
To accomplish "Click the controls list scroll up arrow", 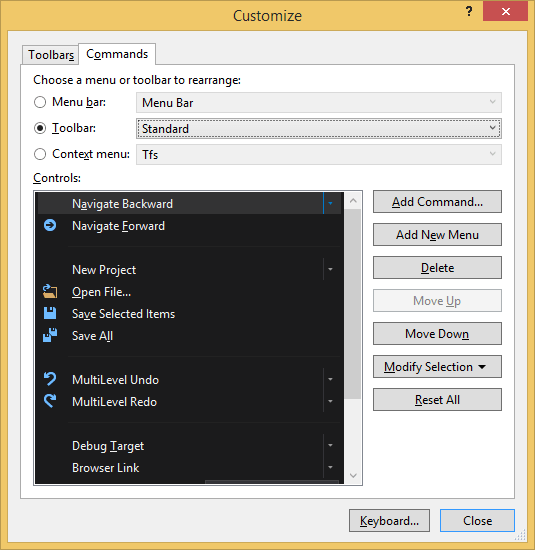I will pos(353,201).
